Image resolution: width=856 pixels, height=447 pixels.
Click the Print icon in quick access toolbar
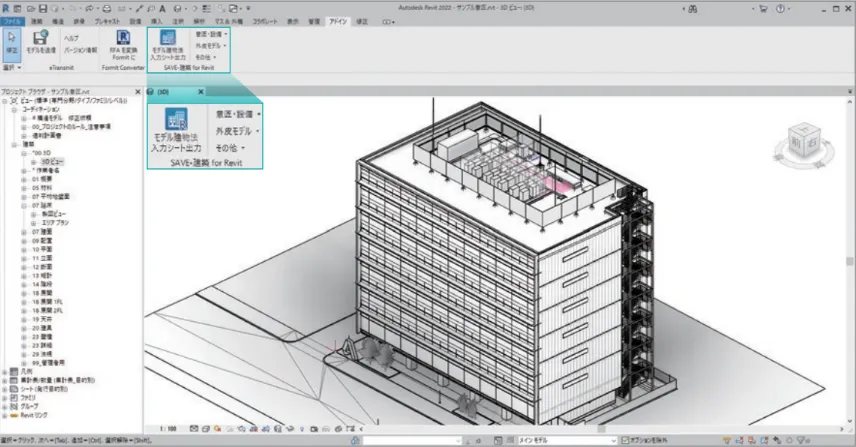click(105, 7)
